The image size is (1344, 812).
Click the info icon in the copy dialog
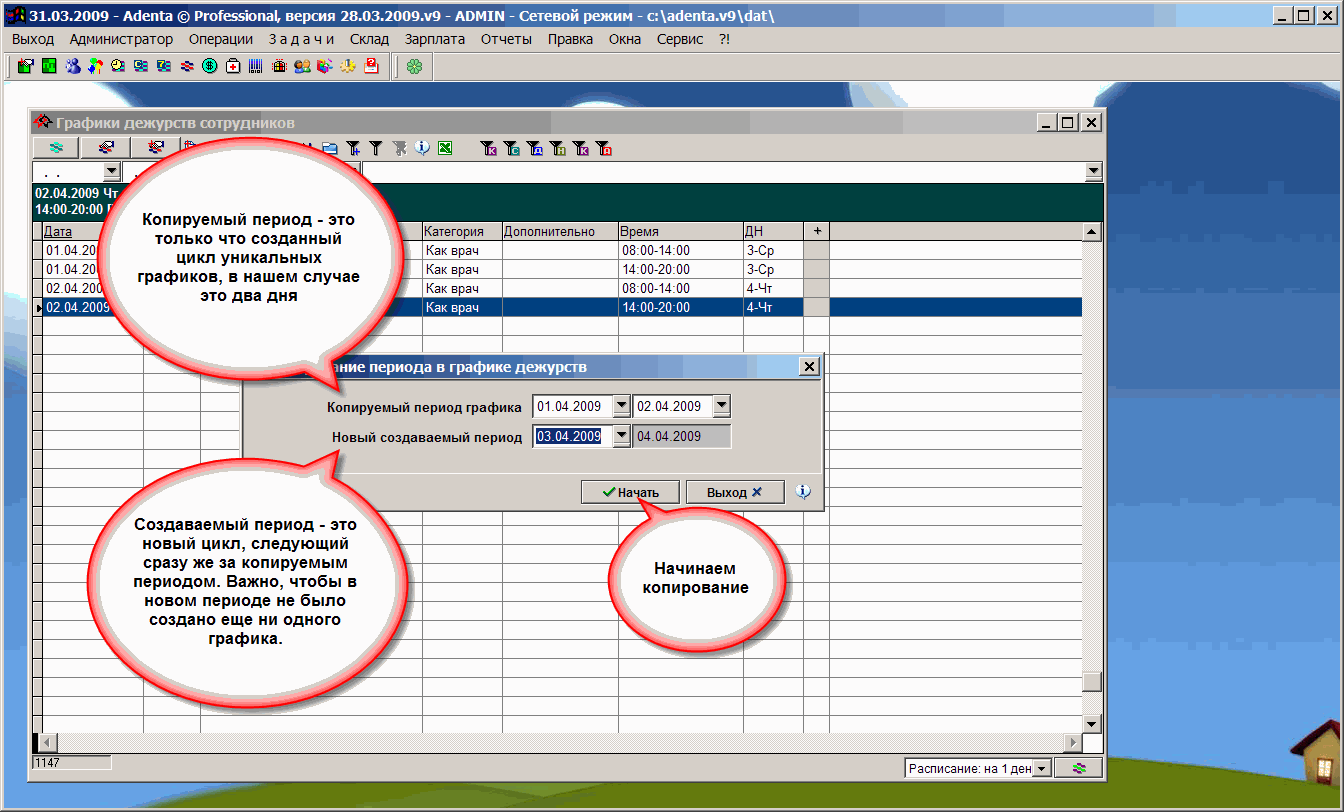(803, 492)
